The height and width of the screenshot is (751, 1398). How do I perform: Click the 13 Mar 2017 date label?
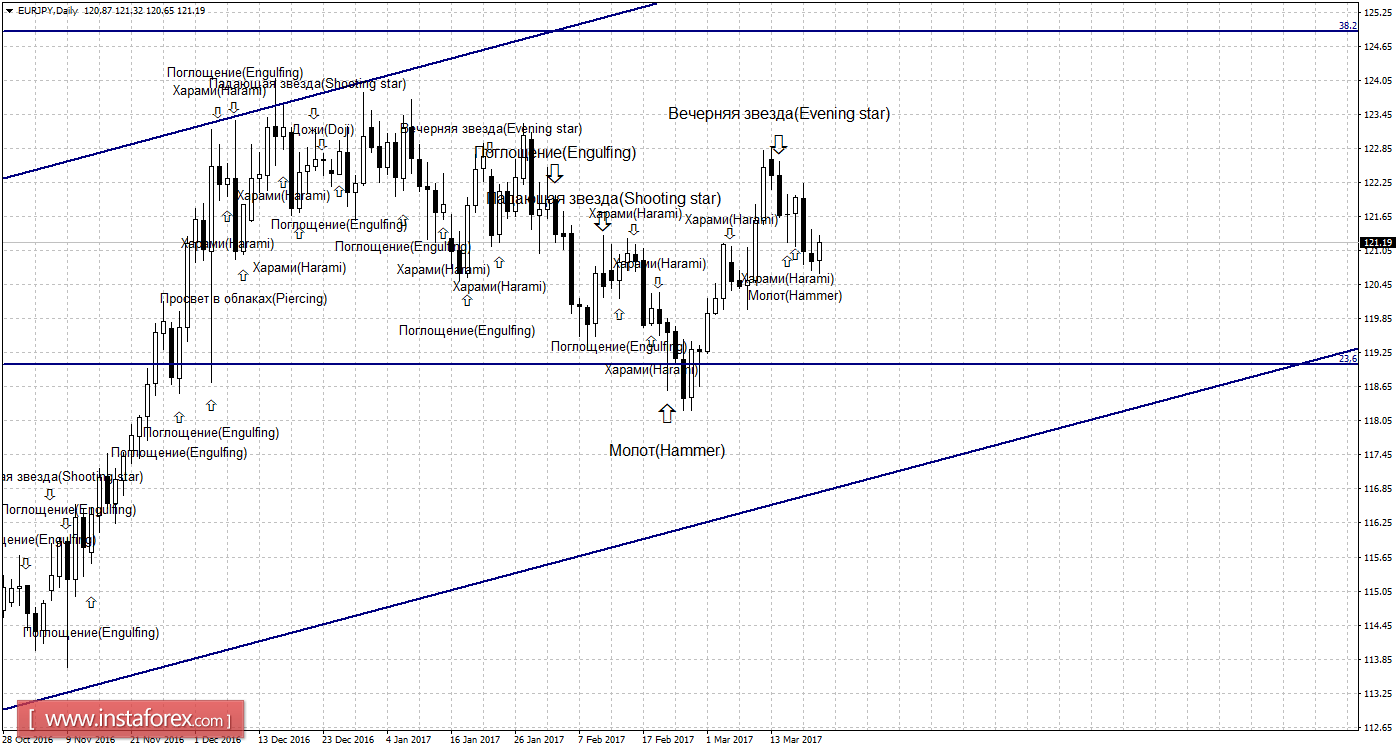(796, 740)
